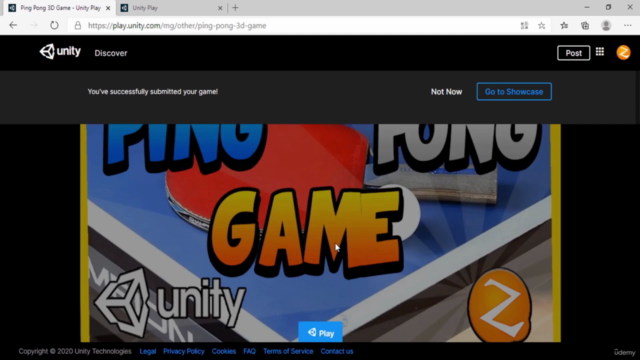
Task: Open the Discover menu
Action: [111, 53]
